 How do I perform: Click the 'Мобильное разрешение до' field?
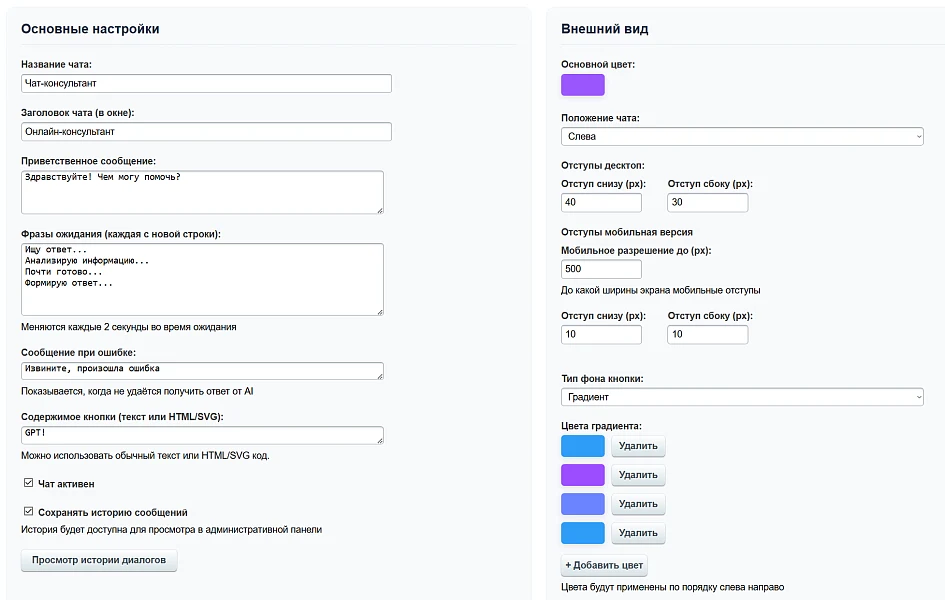tap(601, 269)
